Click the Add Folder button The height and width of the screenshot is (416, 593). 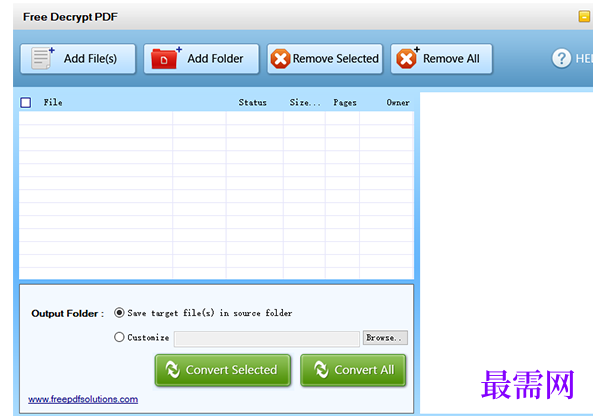[201, 59]
